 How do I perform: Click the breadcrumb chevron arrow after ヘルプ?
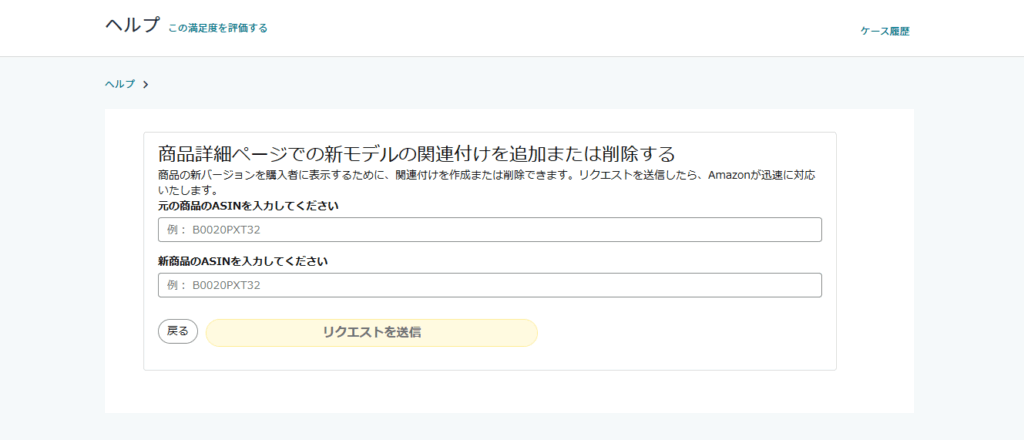tap(146, 84)
